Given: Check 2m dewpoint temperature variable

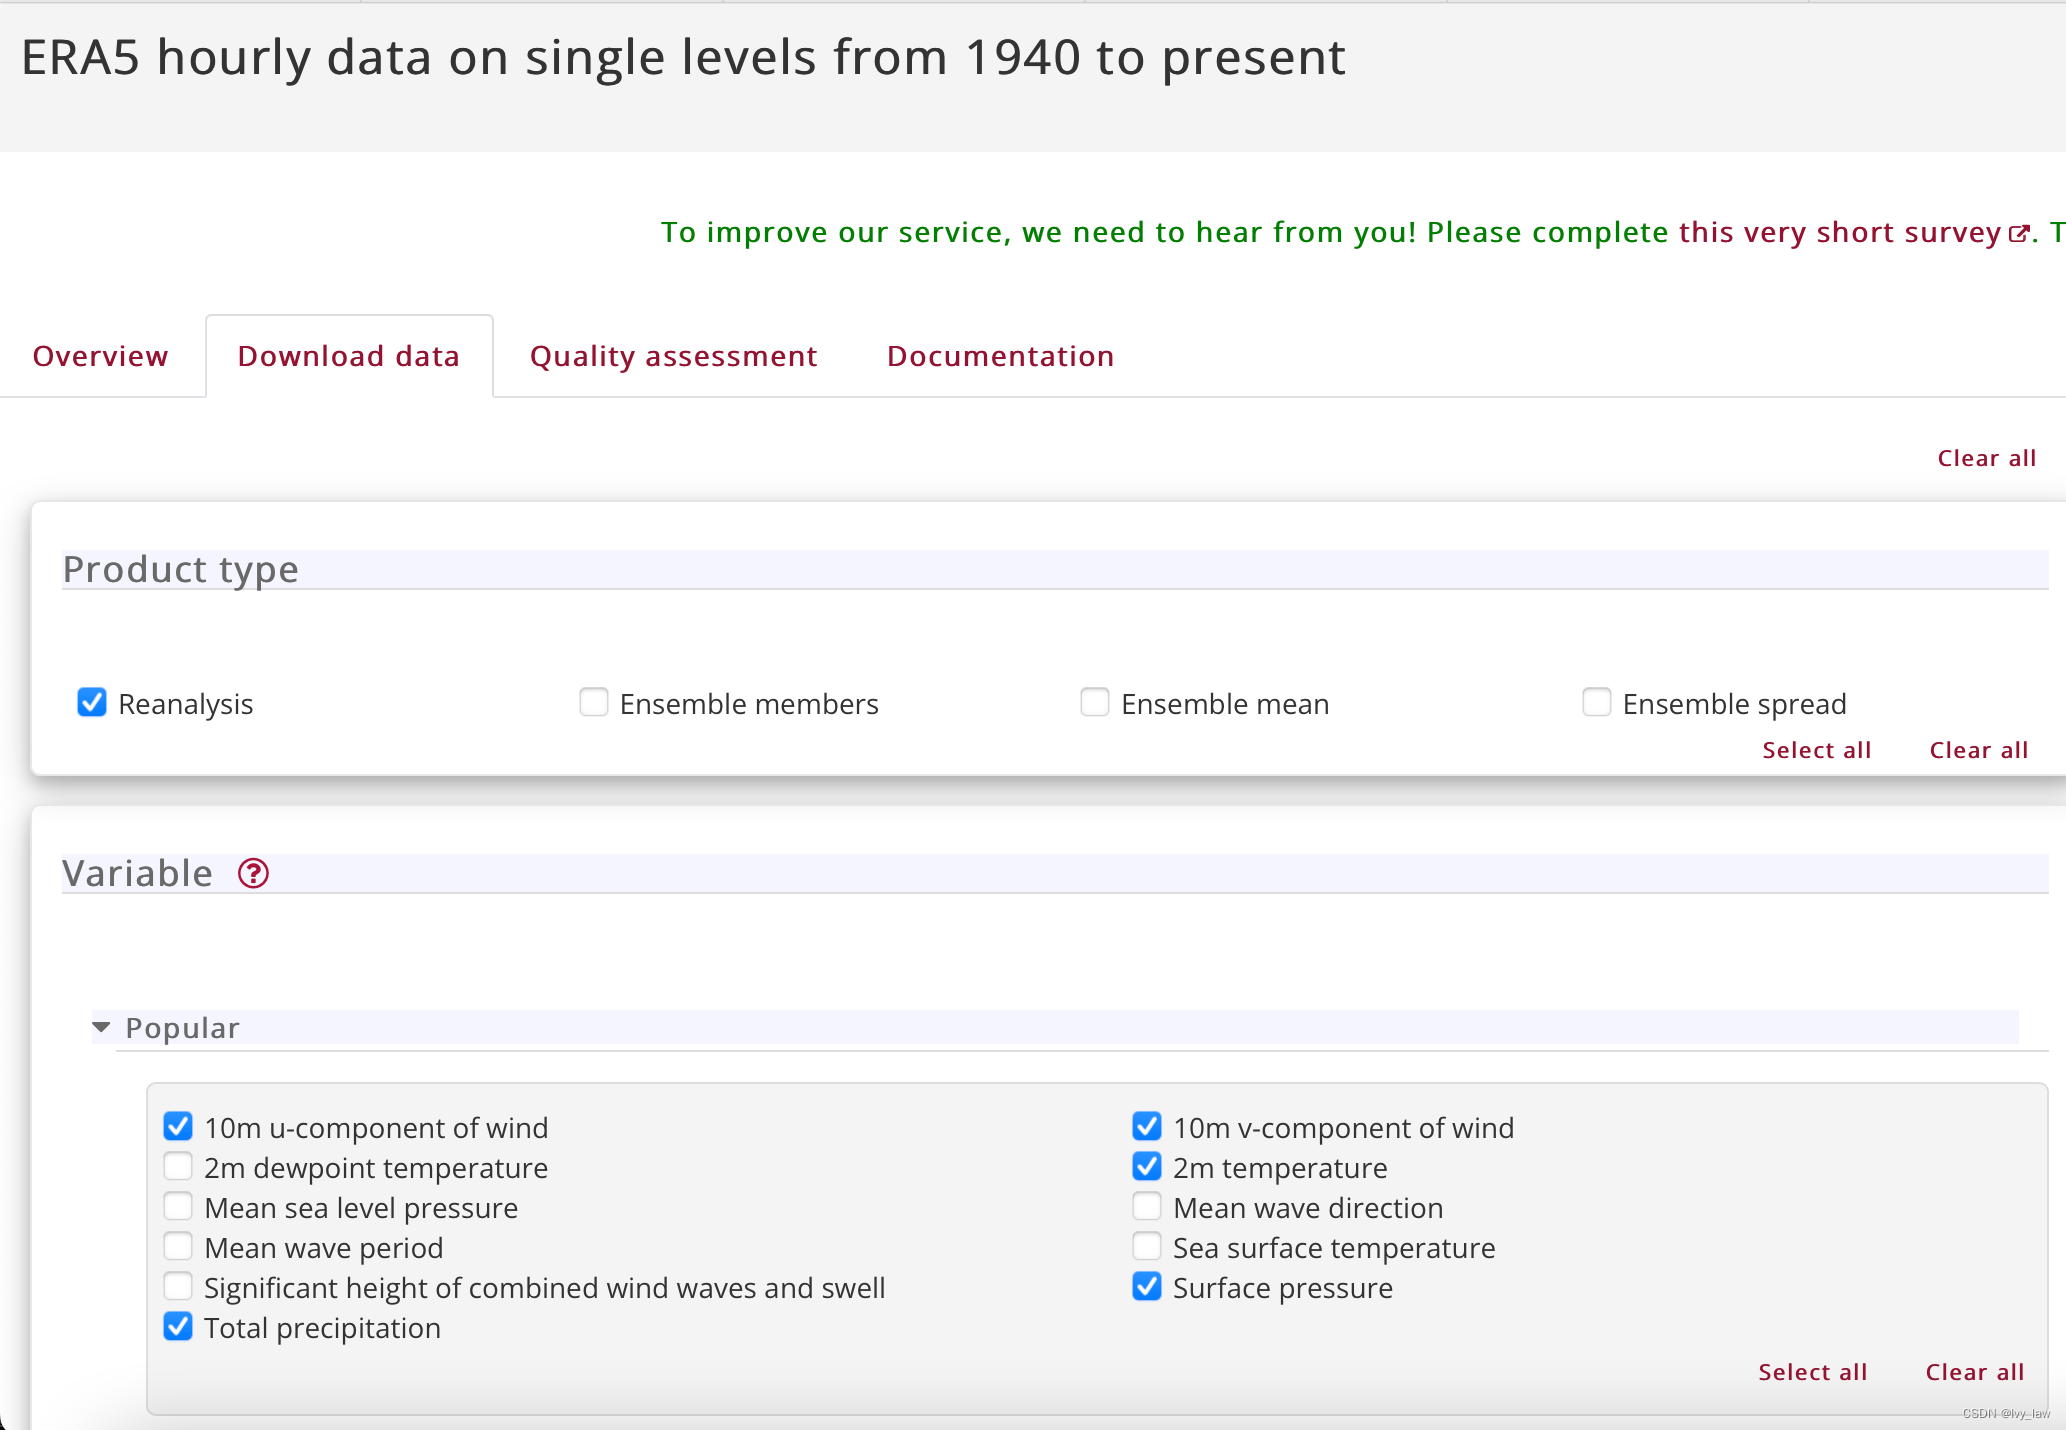Looking at the screenshot, I should [x=178, y=1167].
